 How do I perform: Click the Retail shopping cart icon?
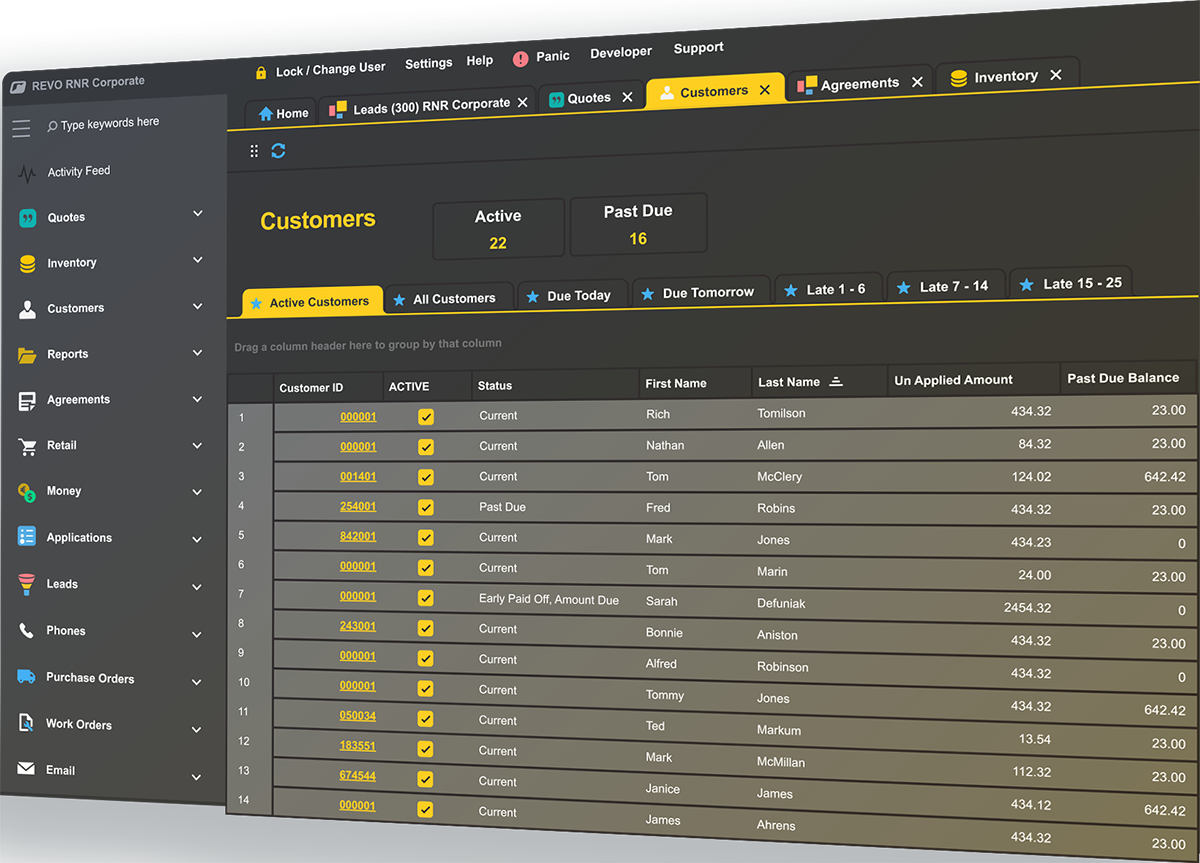27,447
